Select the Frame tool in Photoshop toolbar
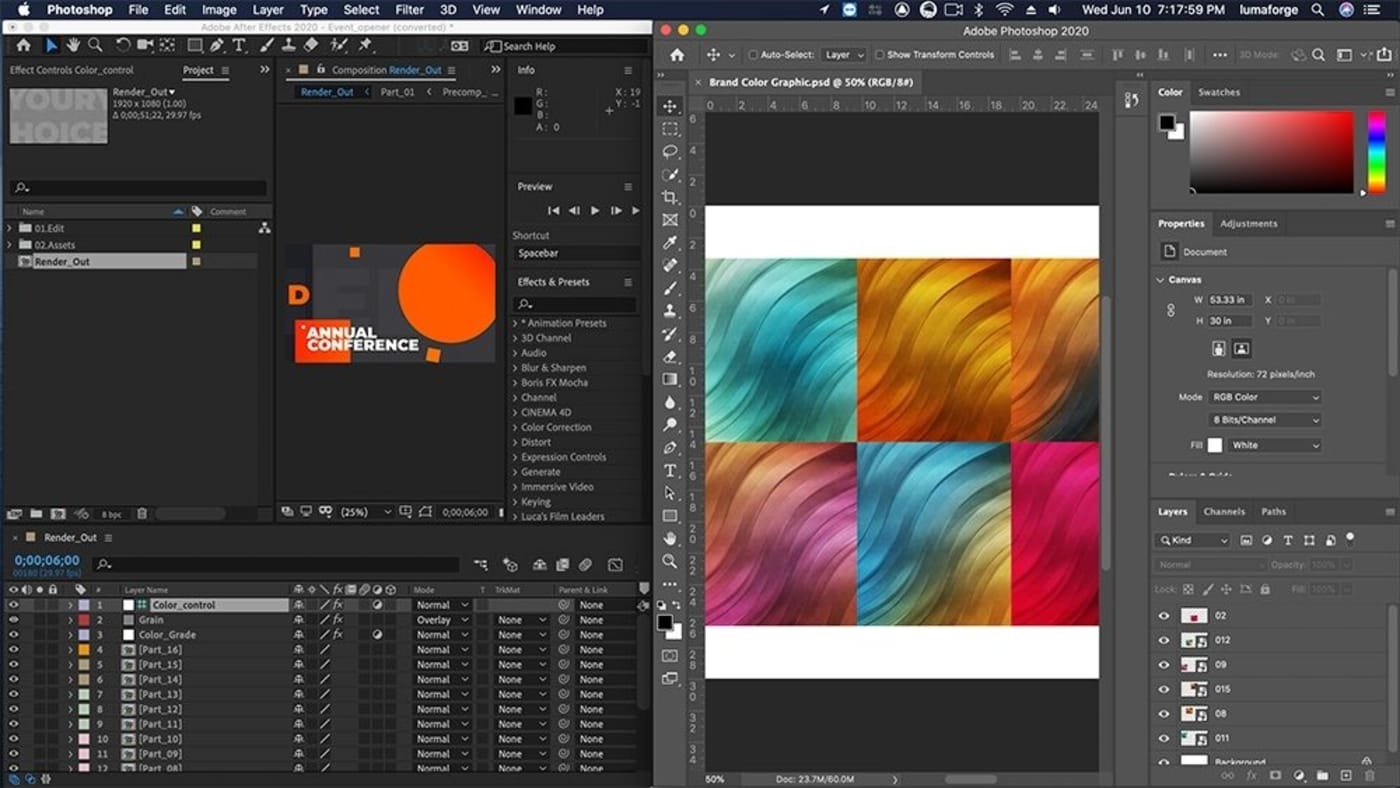The width and height of the screenshot is (1400, 788). click(x=670, y=220)
